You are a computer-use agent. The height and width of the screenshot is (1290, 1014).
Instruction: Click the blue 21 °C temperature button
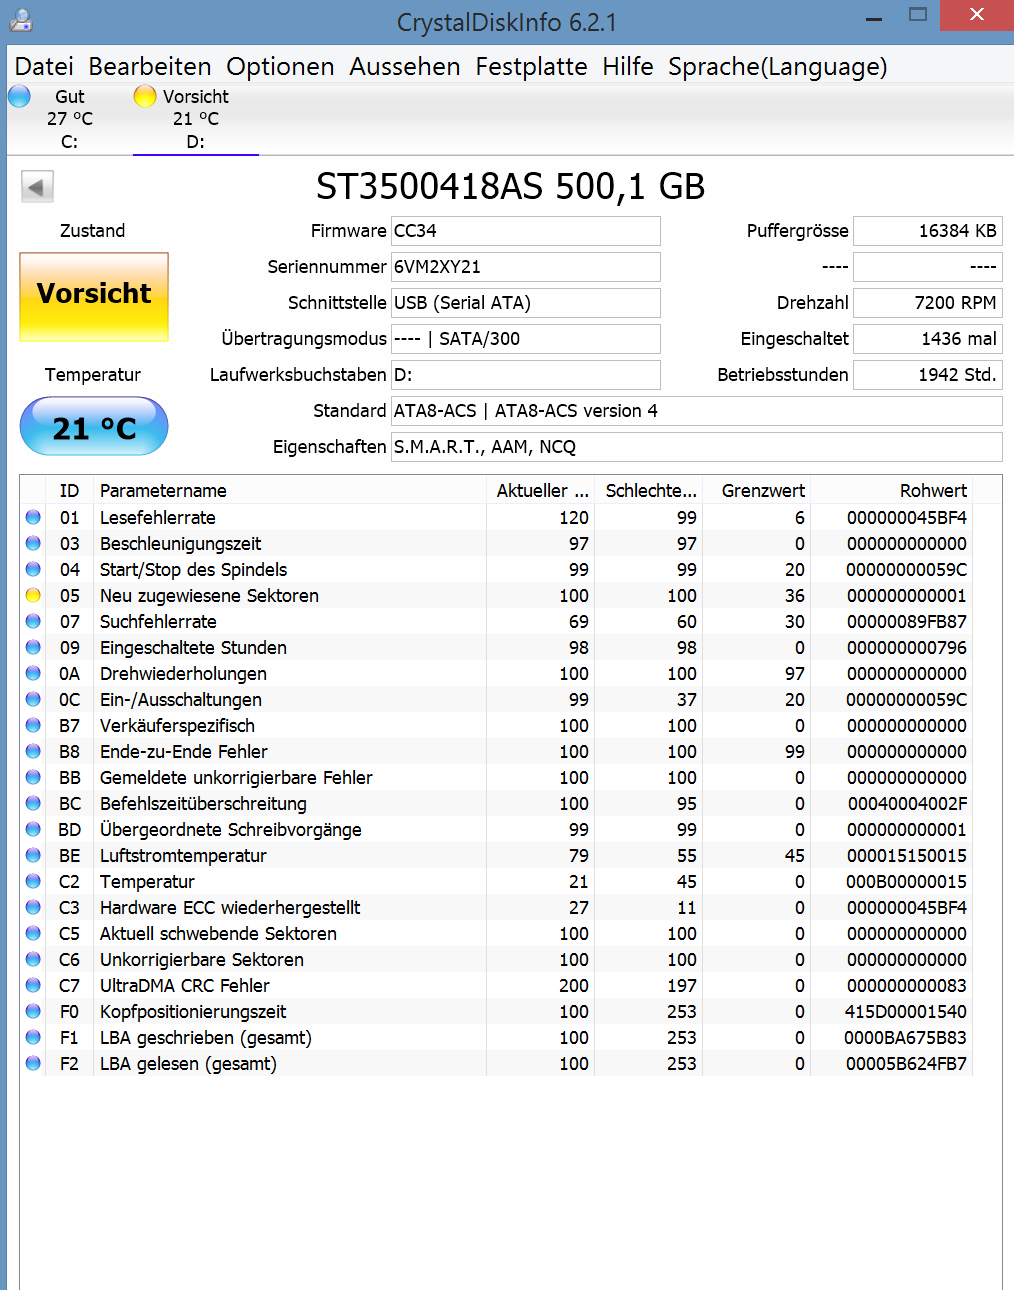point(94,427)
